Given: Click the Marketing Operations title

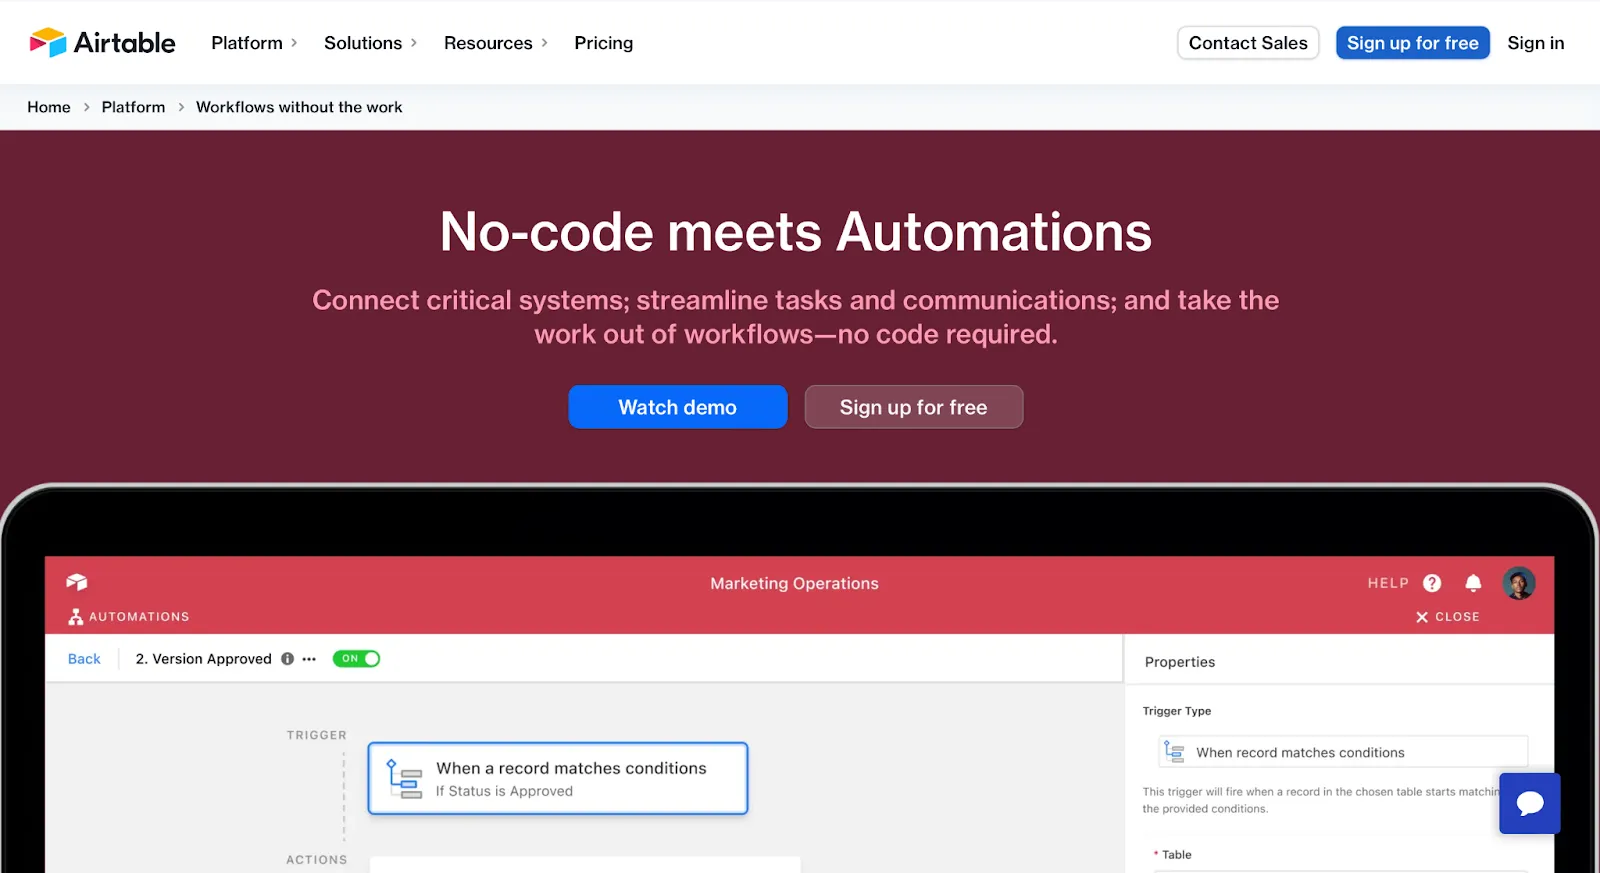Looking at the screenshot, I should click(794, 583).
